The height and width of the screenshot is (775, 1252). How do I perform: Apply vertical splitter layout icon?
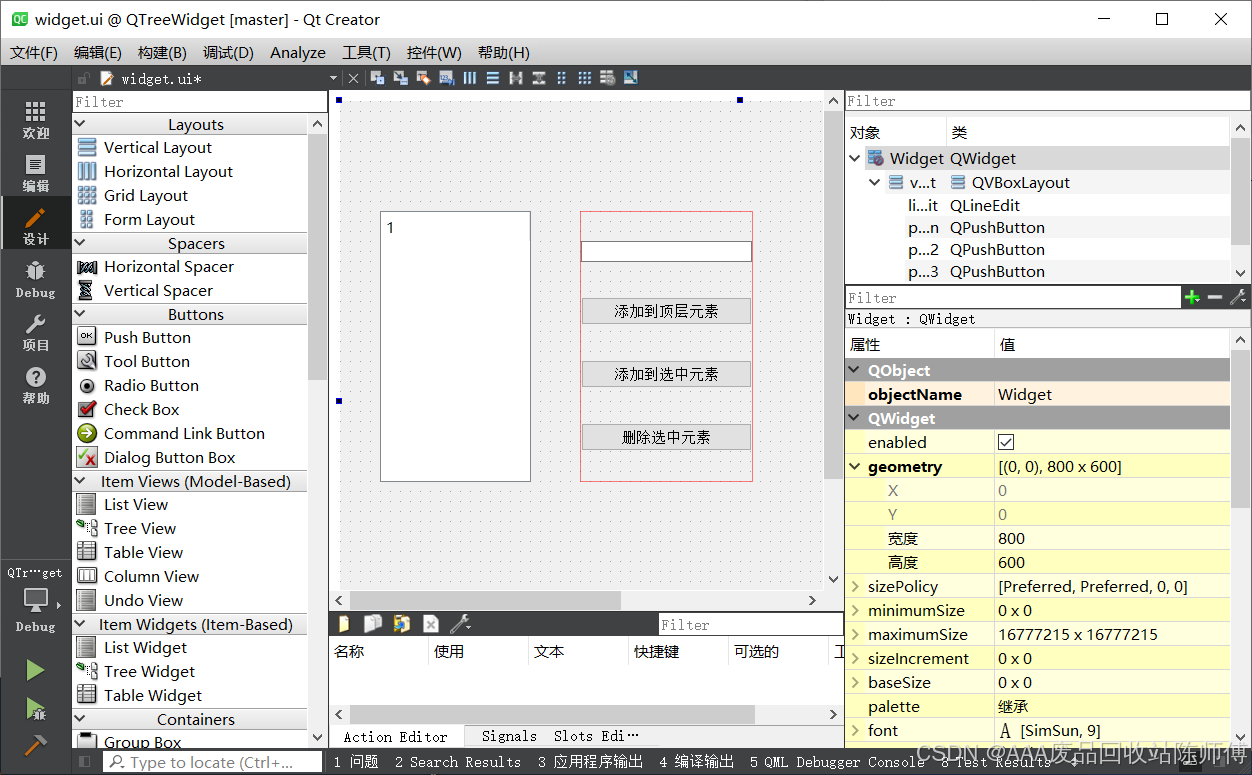click(x=539, y=78)
